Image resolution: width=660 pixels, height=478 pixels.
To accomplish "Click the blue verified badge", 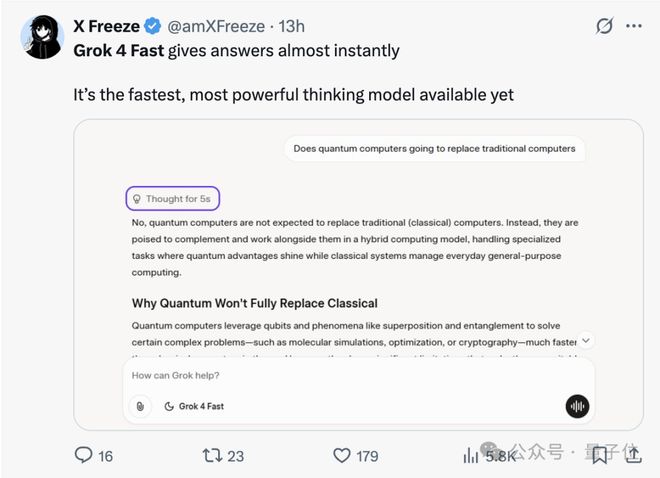I will [154, 26].
